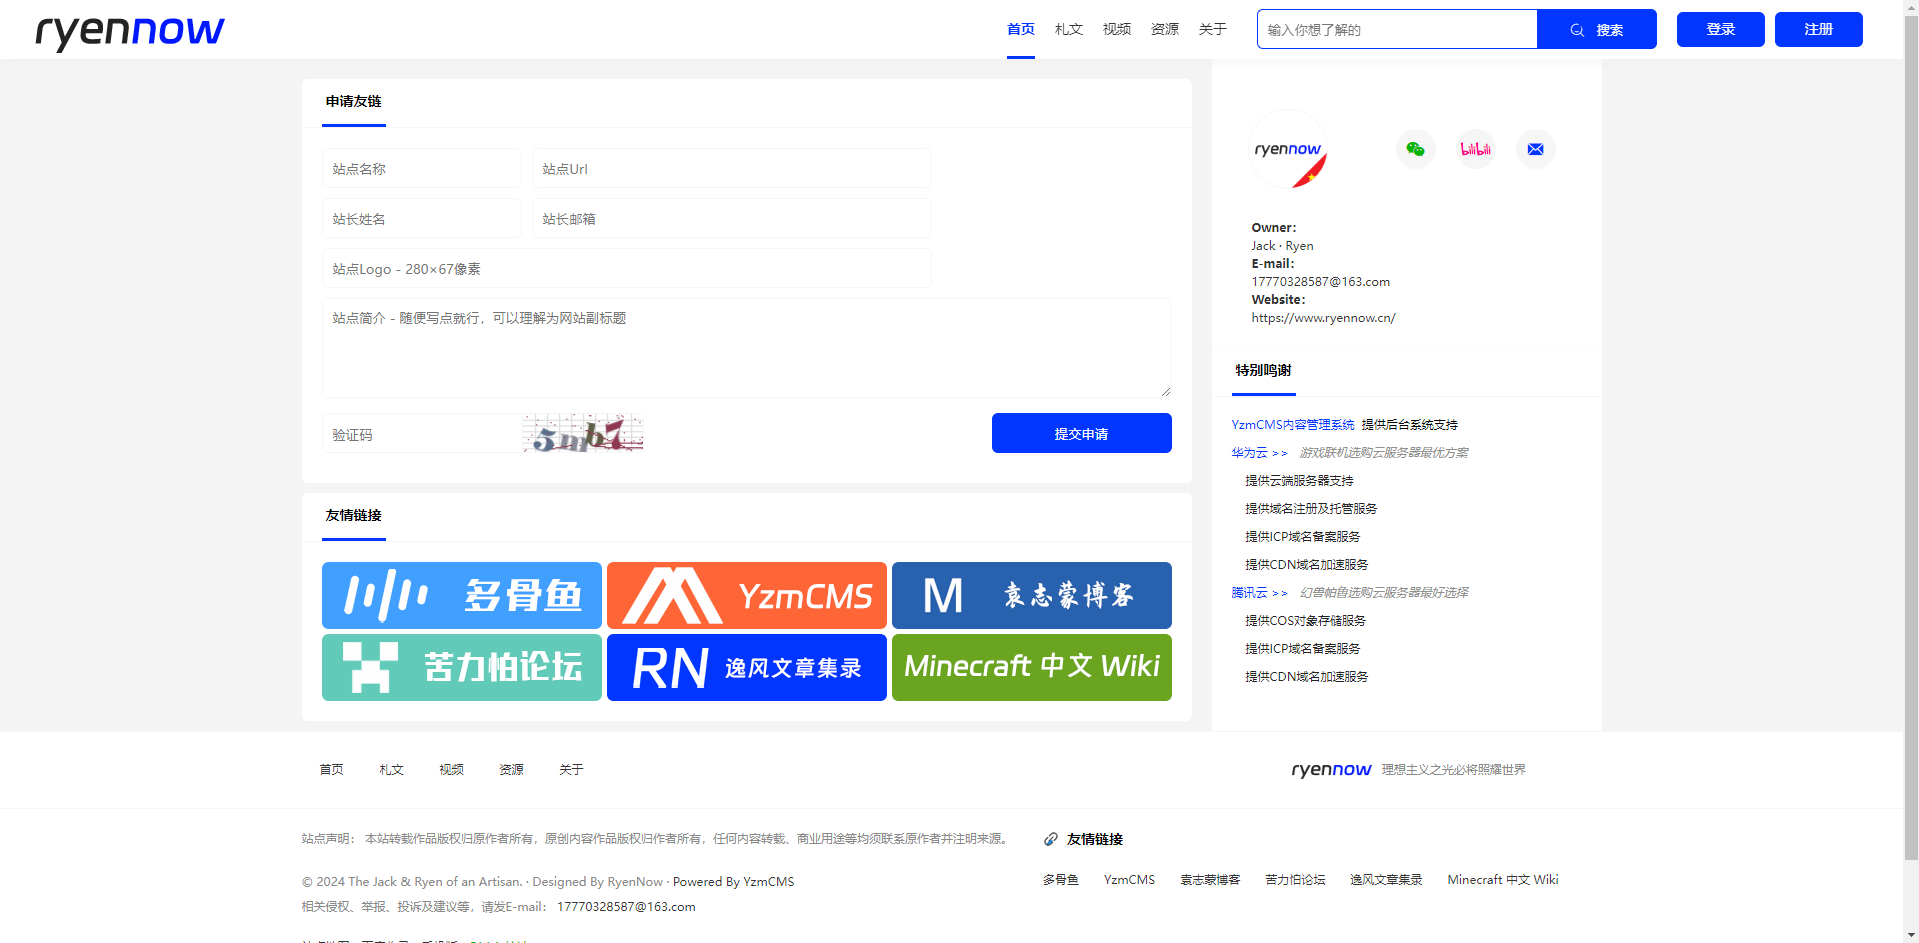Focus the 站点名称 input field

point(422,168)
